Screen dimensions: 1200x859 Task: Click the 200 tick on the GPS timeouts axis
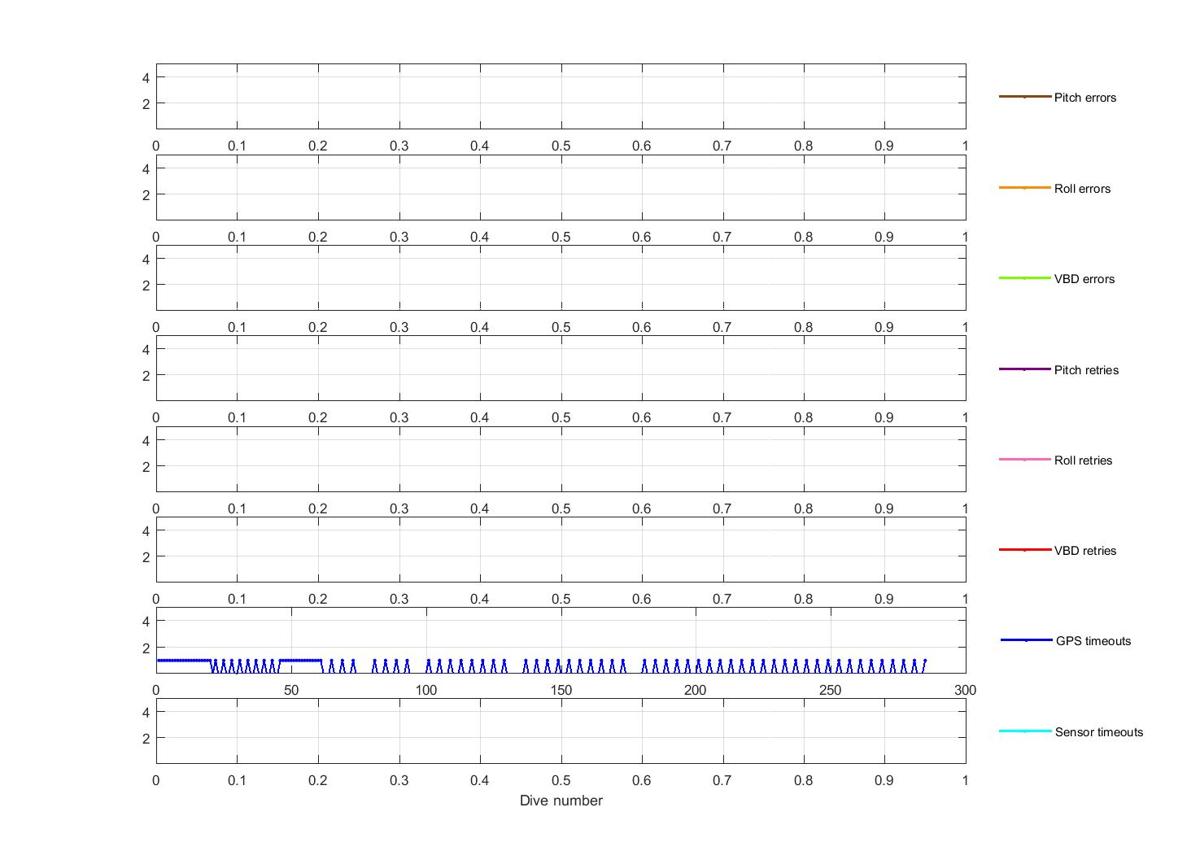(x=695, y=690)
